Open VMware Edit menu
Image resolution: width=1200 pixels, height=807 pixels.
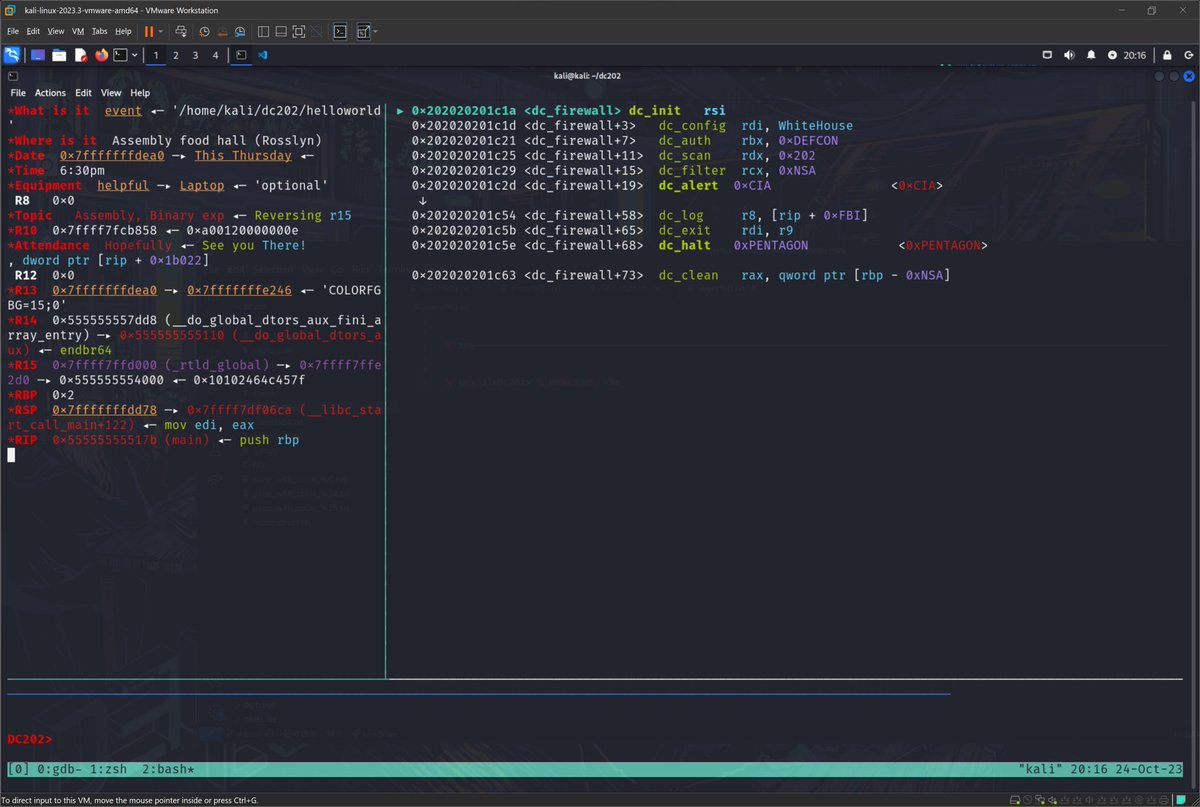click(x=33, y=31)
